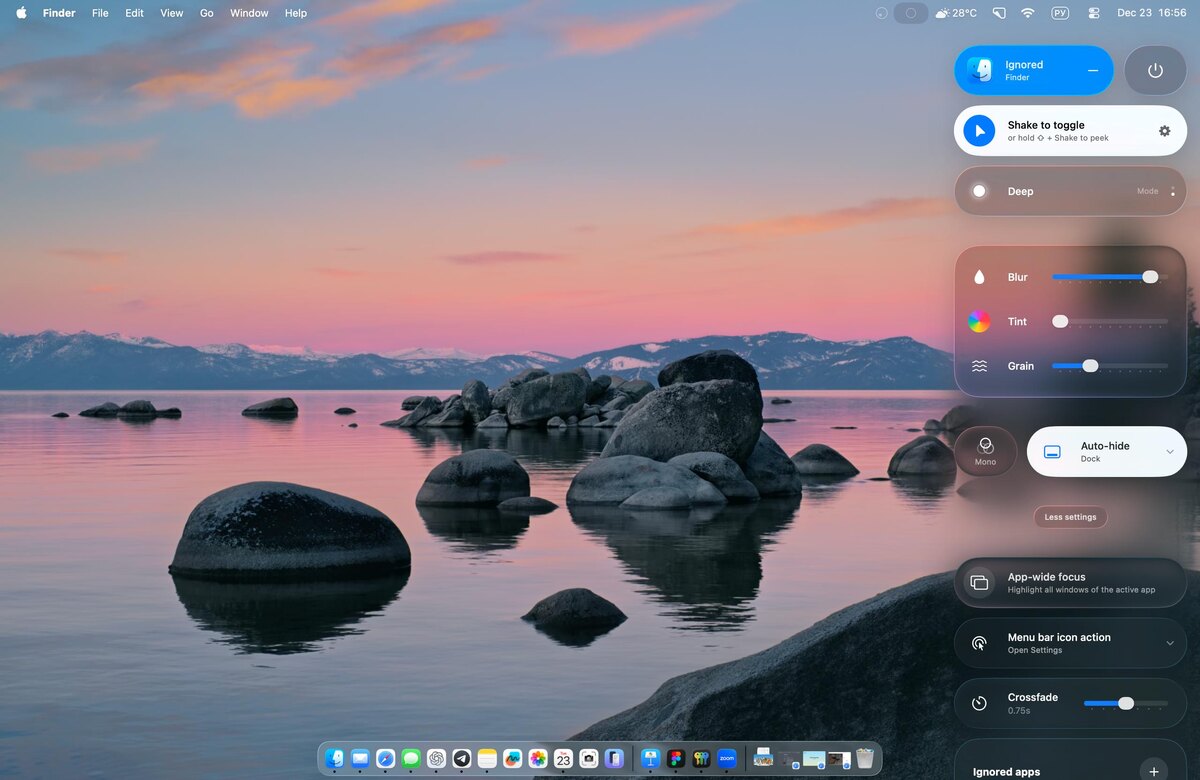Launch Figma from the Dock
Screen dimensions: 1200x780
[676, 759]
